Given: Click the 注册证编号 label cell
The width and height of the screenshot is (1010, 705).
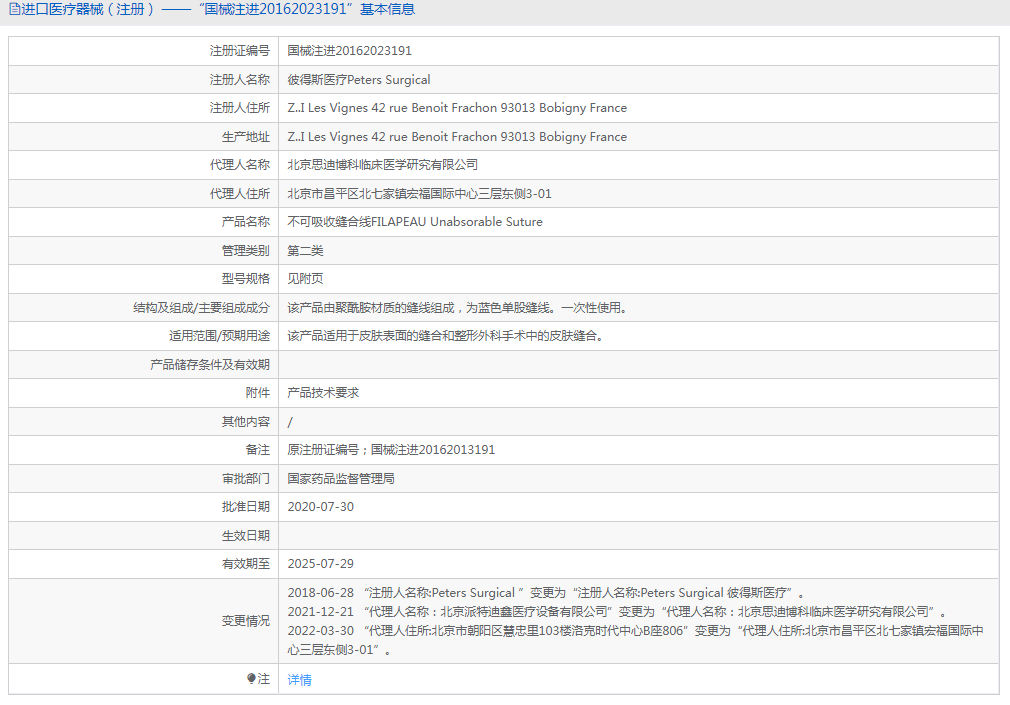Looking at the screenshot, I should [240, 51].
